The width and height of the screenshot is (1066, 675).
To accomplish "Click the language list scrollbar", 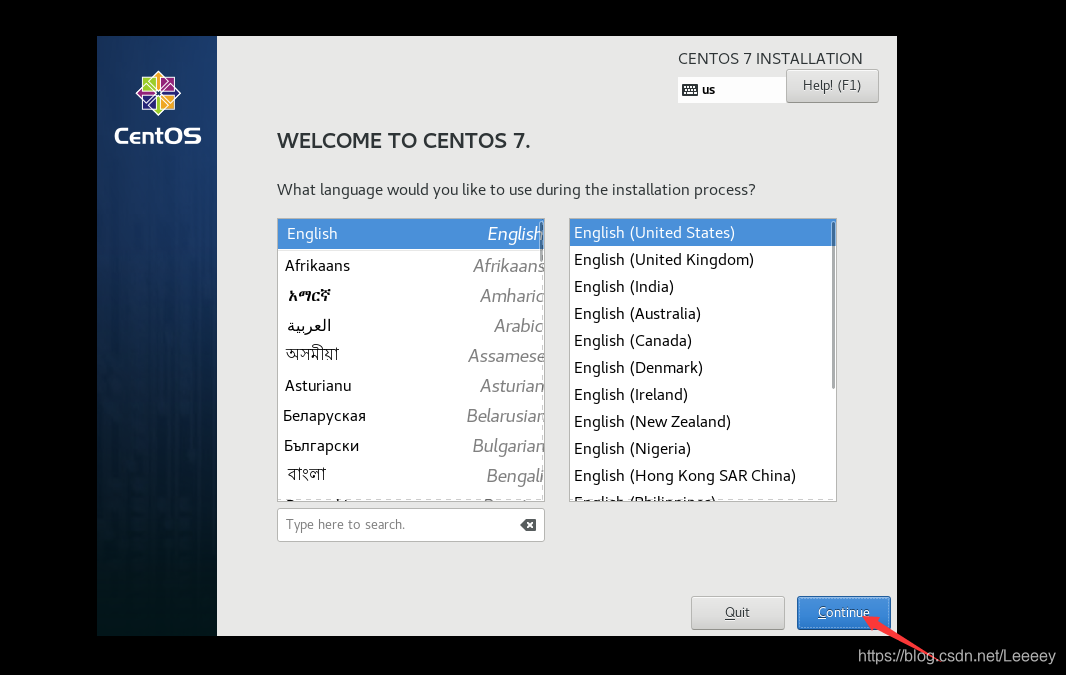I will tap(541, 241).
